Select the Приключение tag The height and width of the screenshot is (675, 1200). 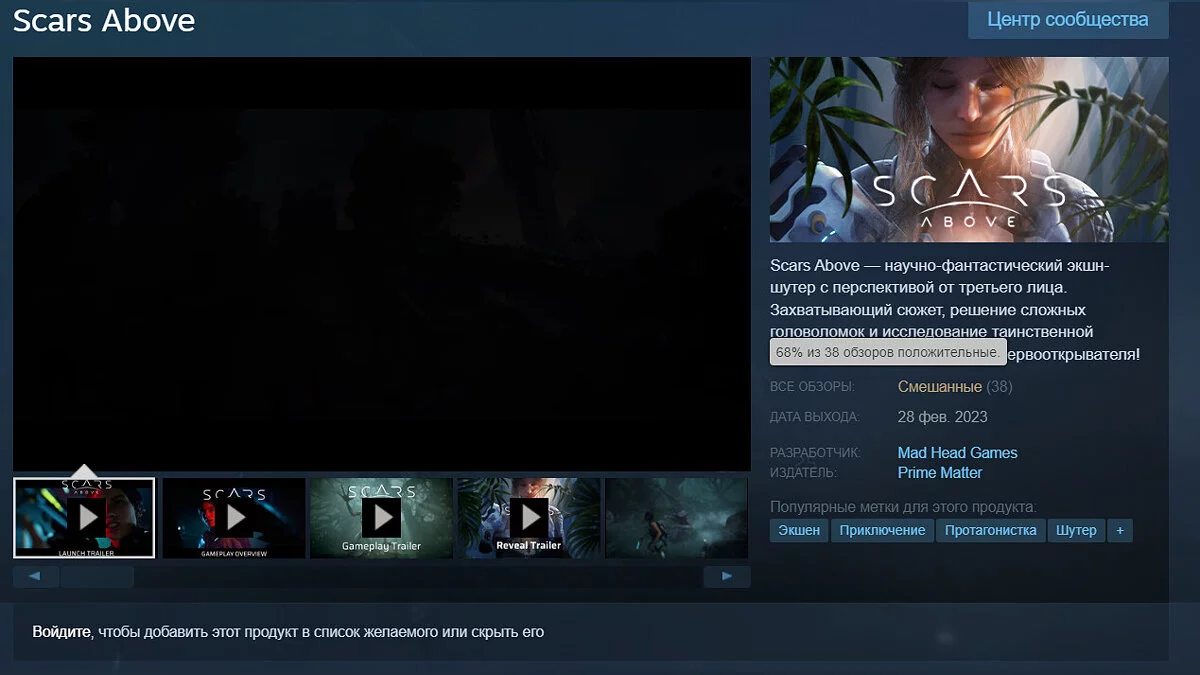882,530
